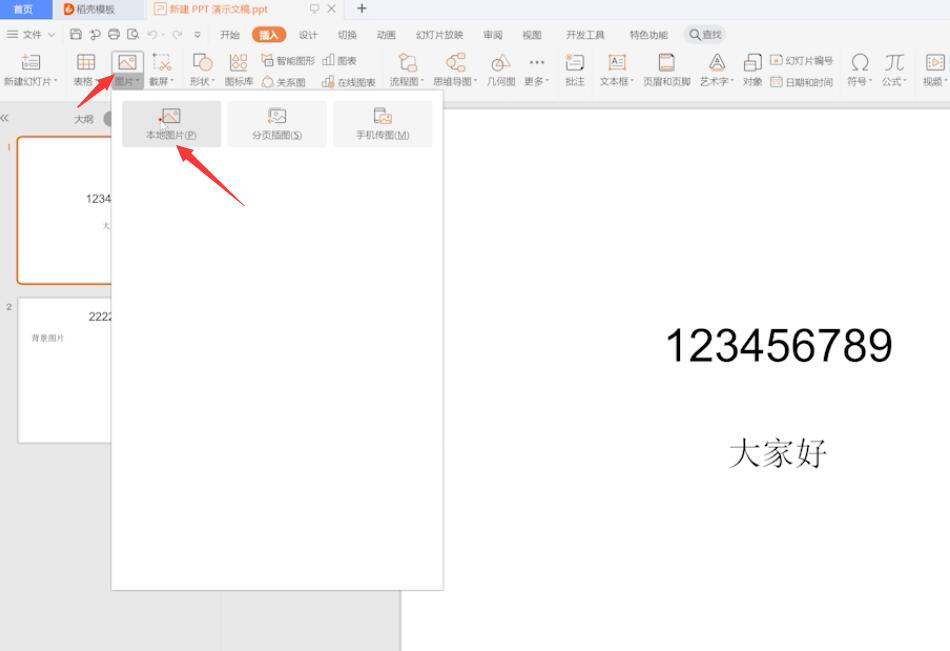Screen dimensions: 950x651
Task: Insert slide number (幻灯片编号)
Action: click(802, 61)
